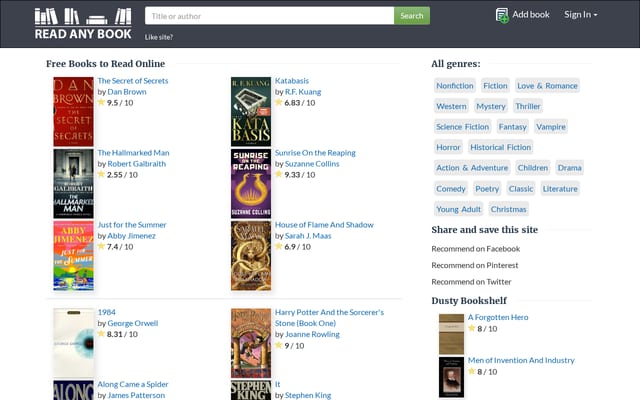This screenshot has width=640, height=400.
Task: Select the Thriller genre tag
Action: coord(528,106)
